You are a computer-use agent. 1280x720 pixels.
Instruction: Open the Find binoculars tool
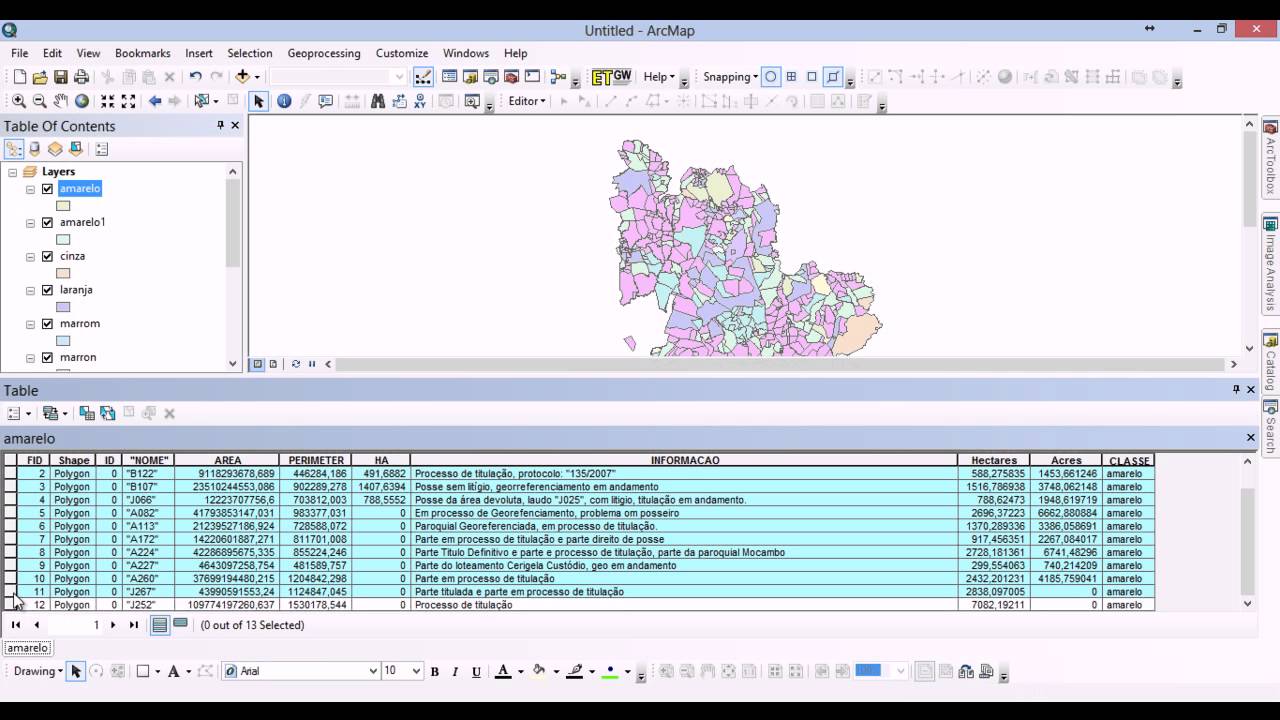[378, 101]
